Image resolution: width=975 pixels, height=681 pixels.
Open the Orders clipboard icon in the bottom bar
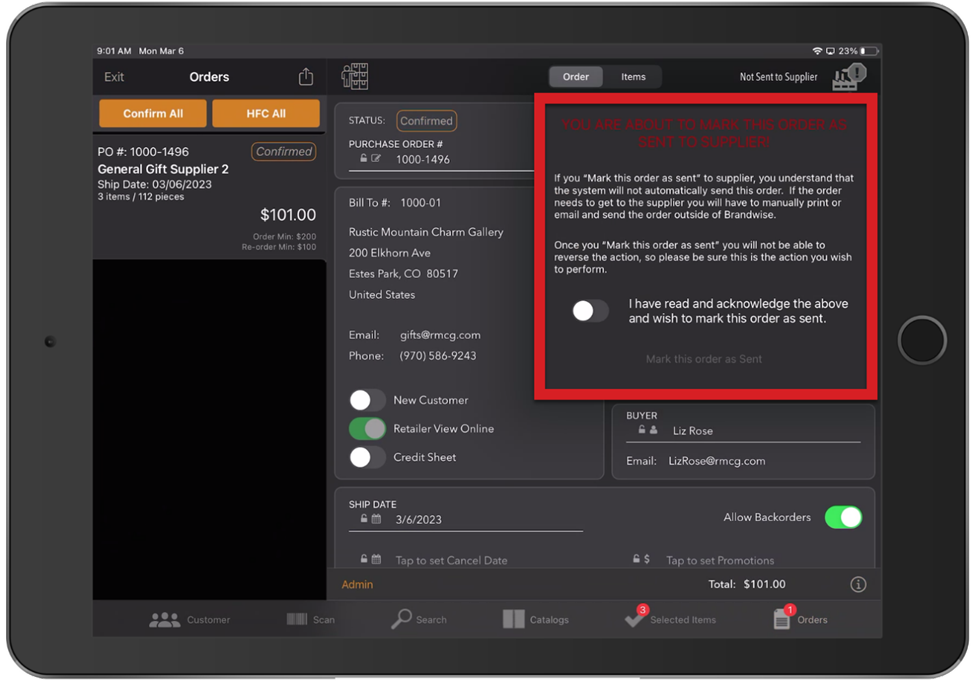(783, 617)
